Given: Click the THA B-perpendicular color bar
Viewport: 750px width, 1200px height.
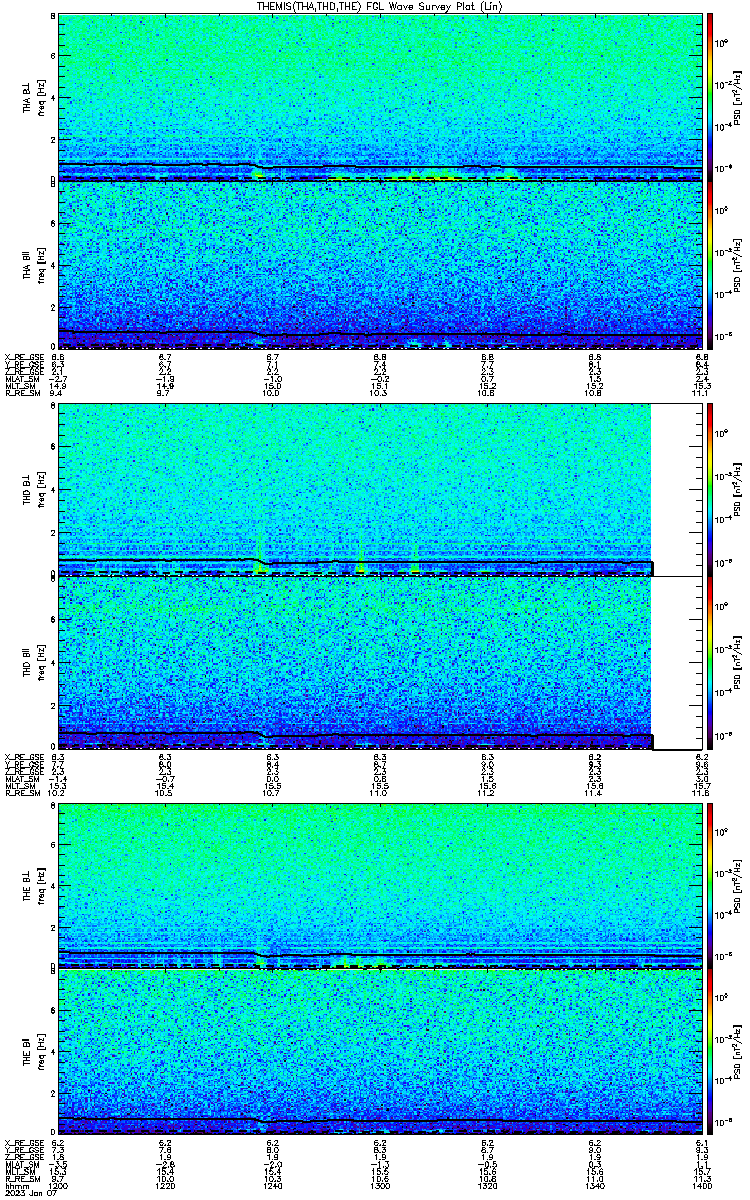Looking at the screenshot, I should pos(710,97).
